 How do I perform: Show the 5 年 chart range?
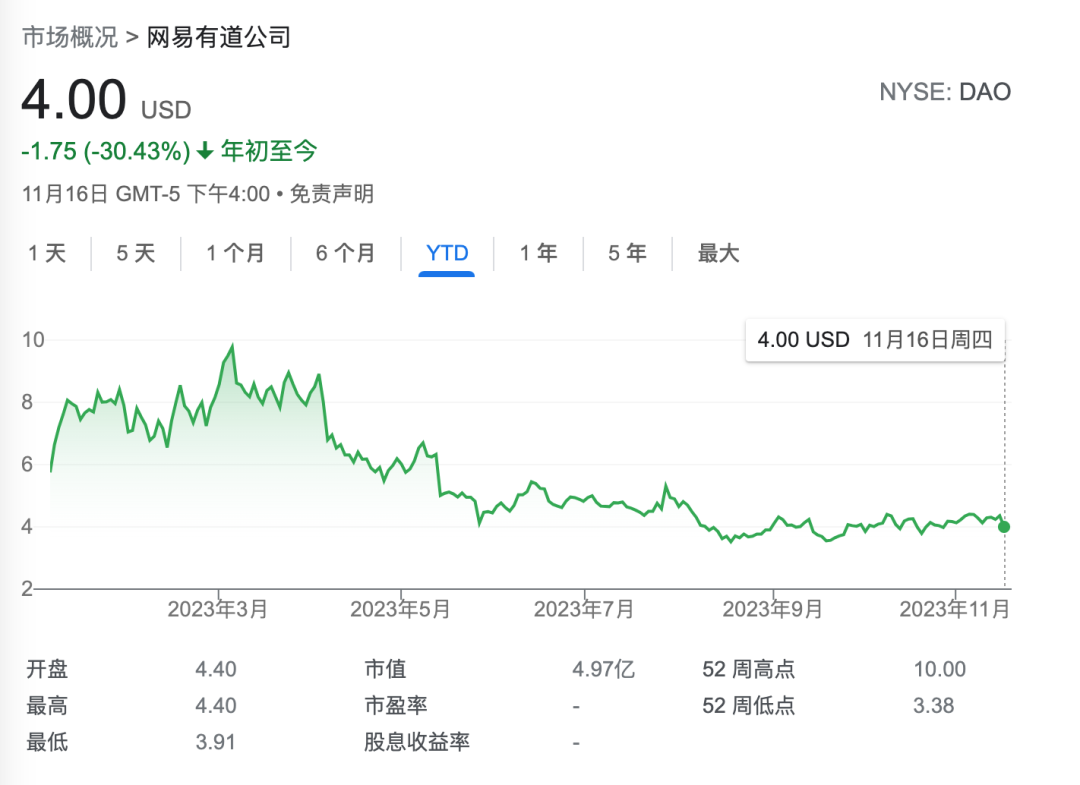[x=627, y=253]
